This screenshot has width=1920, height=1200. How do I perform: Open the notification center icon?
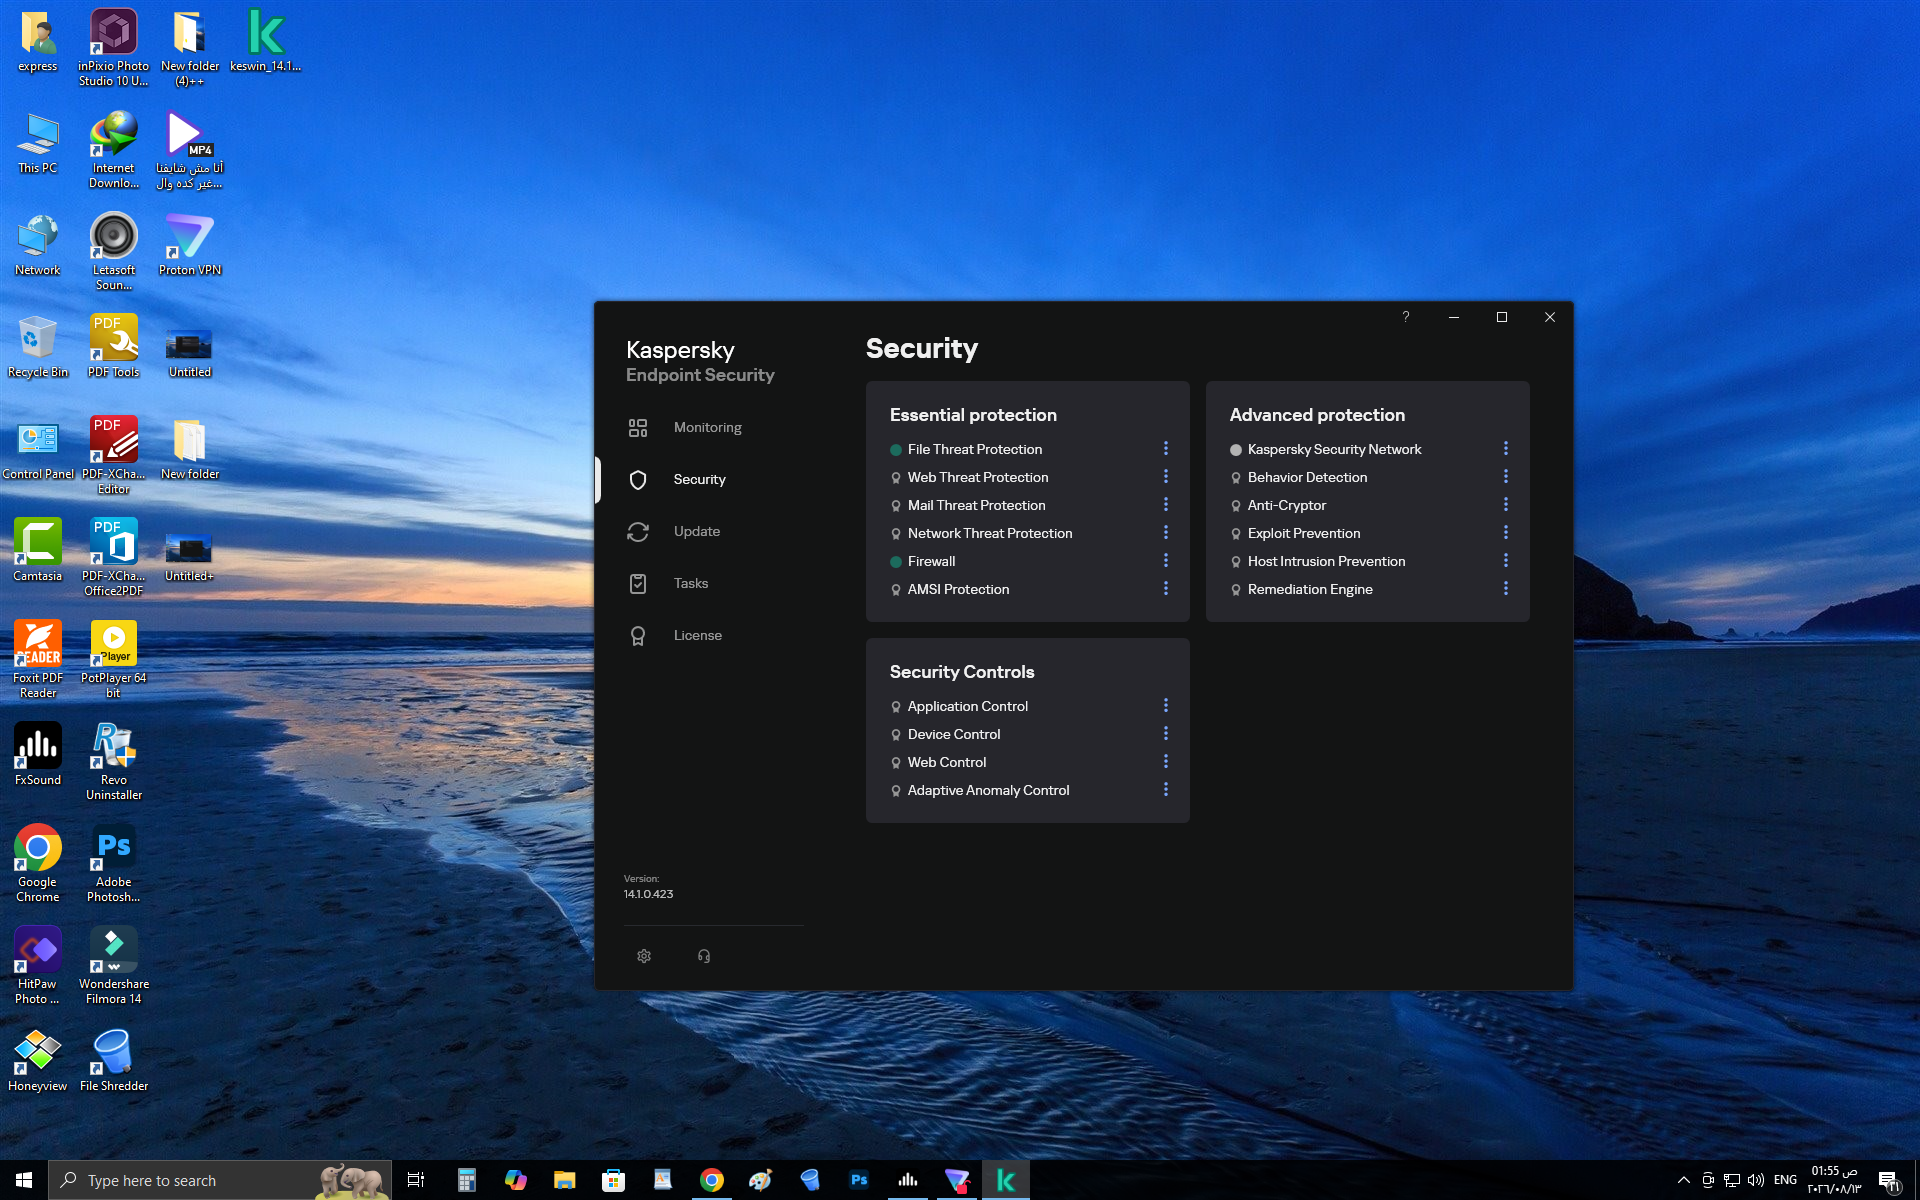pos(1888,1180)
